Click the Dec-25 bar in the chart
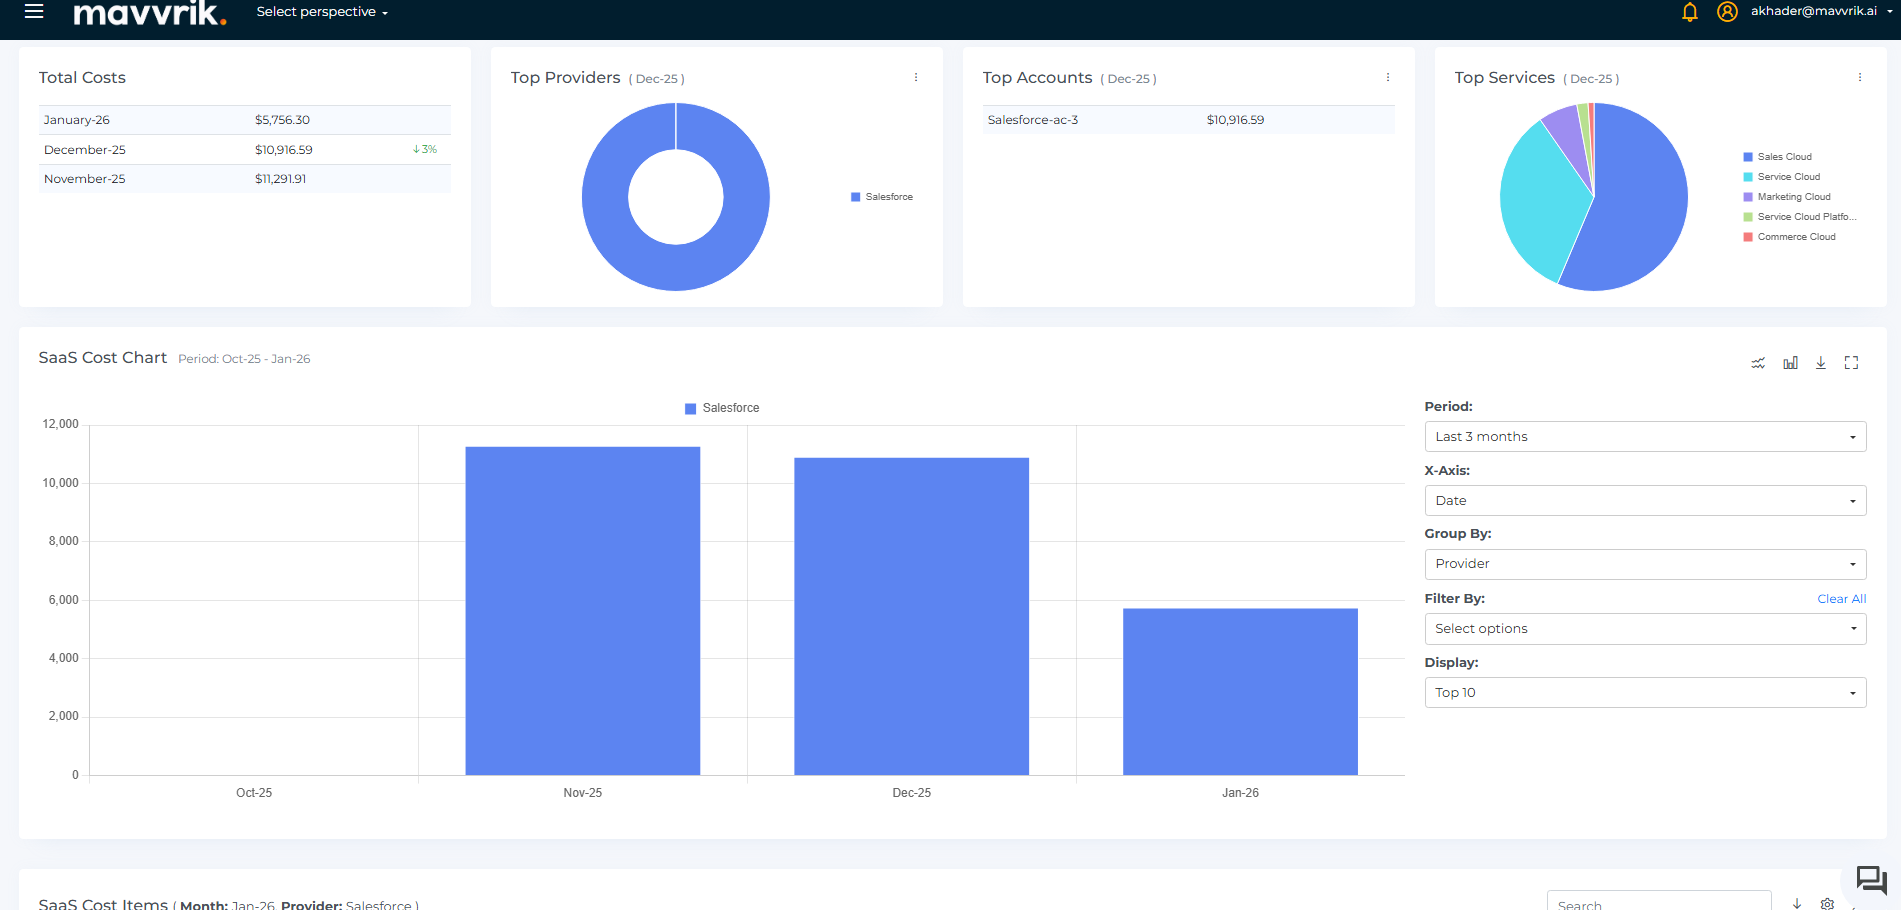 pos(911,616)
